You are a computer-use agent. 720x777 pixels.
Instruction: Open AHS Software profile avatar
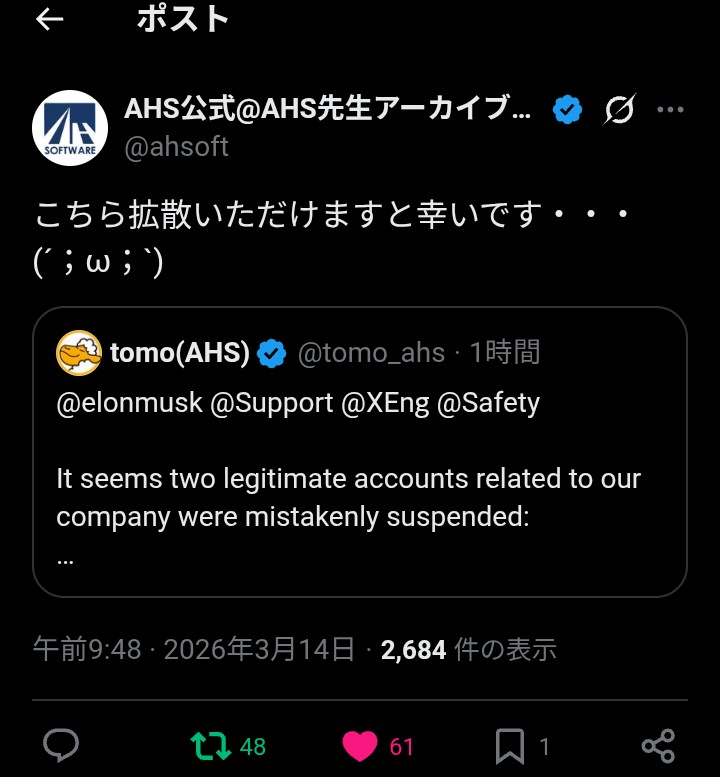[70, 127]
